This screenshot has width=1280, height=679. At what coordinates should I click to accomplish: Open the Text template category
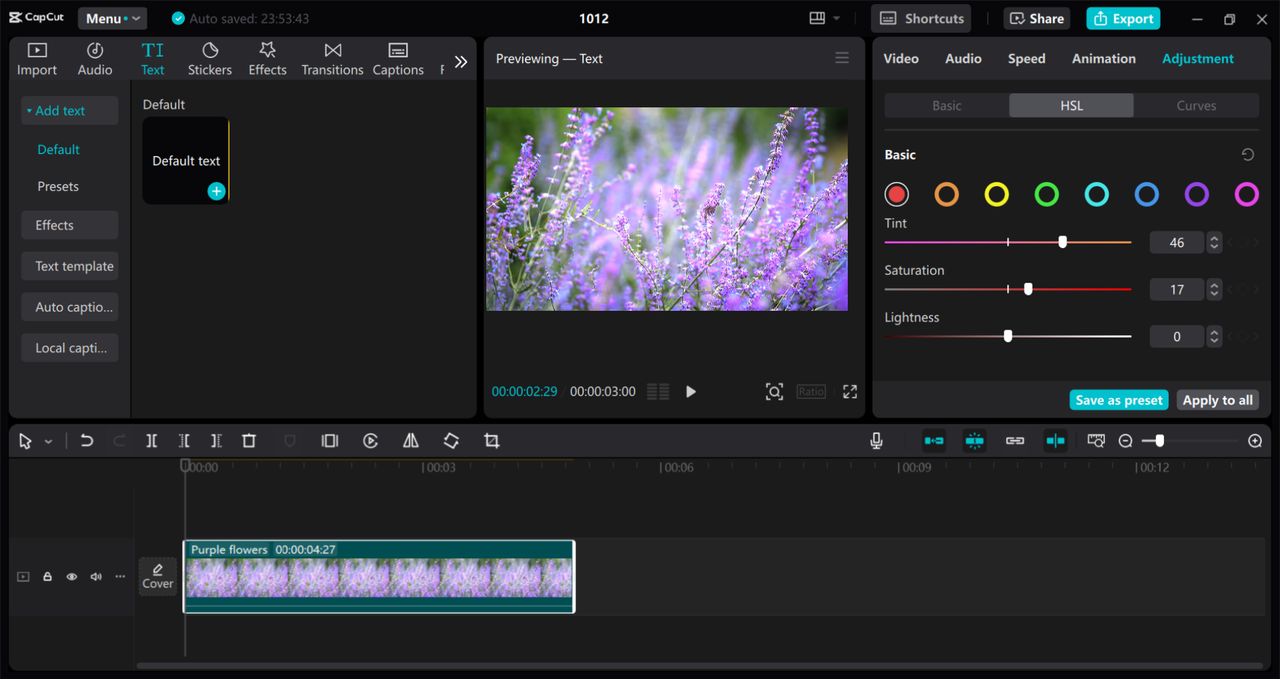[x=70, y=266]
